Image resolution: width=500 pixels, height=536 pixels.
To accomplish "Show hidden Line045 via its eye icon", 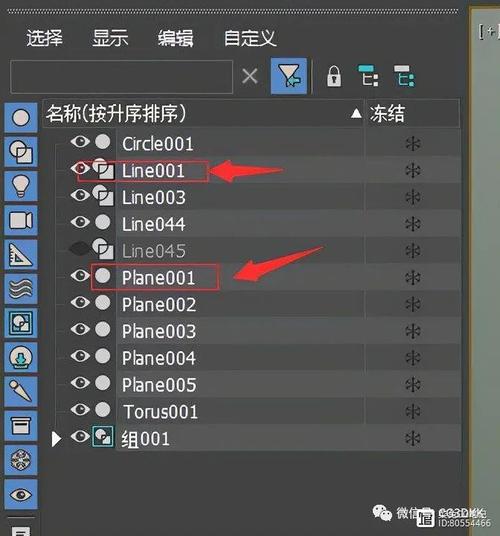I will (x=80, y=249).
